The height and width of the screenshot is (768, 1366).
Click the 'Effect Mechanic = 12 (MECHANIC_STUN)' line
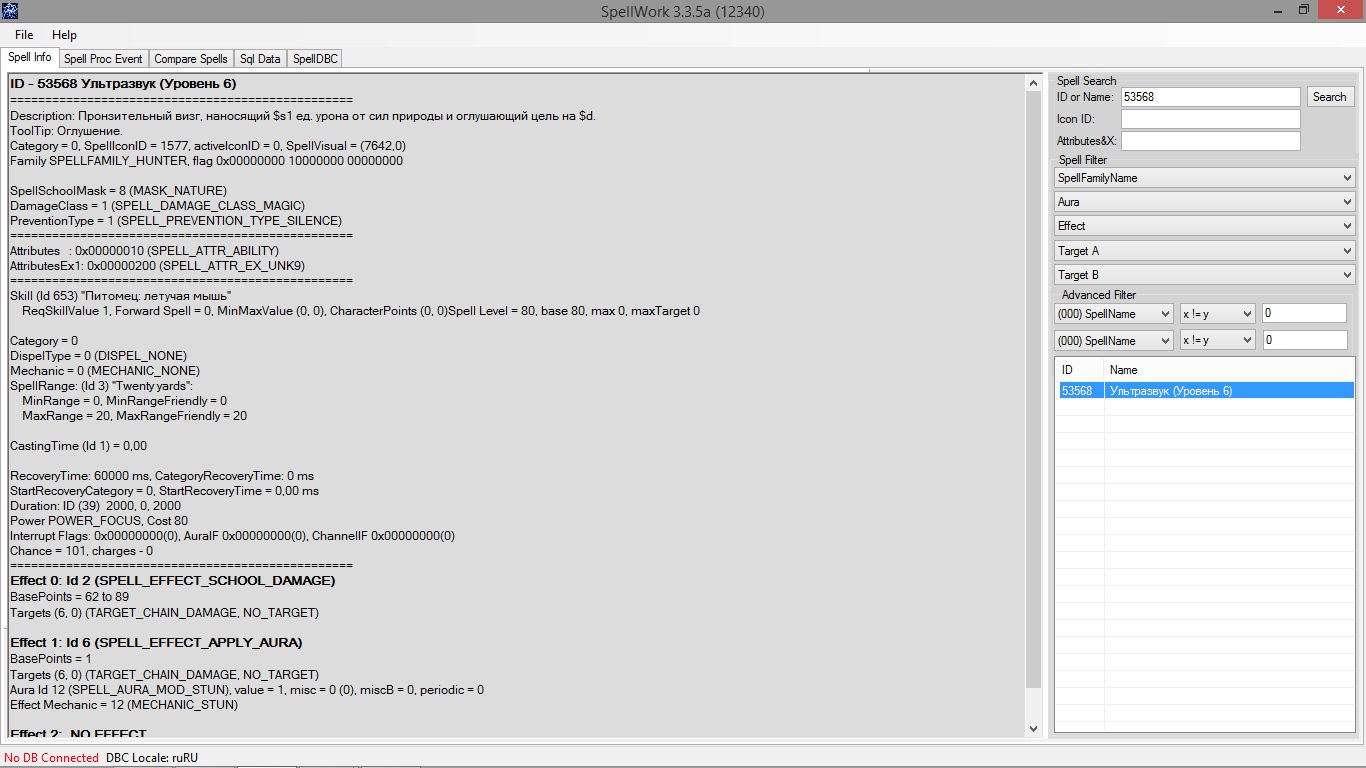[124, 705]
